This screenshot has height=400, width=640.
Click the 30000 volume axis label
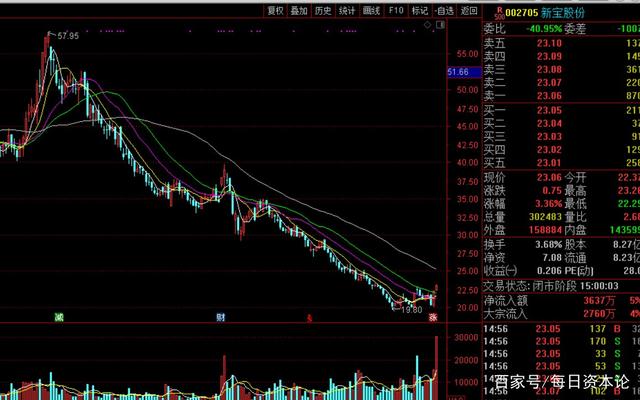[466, 338]
